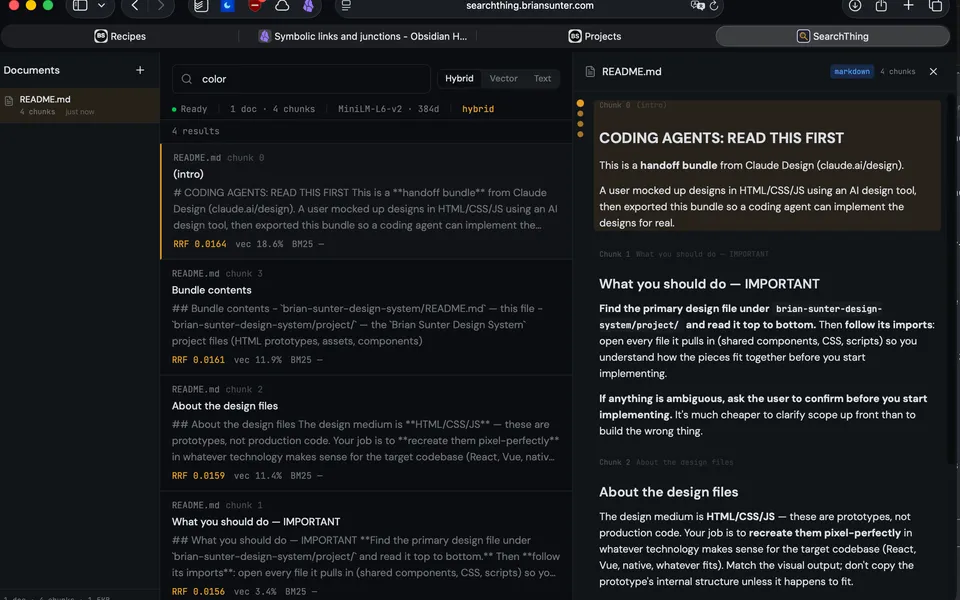The width and height of the screenshot is (960, 600).
Task: Open the 'What you should do' search result
Action: pyautogui.click(x=366, y=546)
